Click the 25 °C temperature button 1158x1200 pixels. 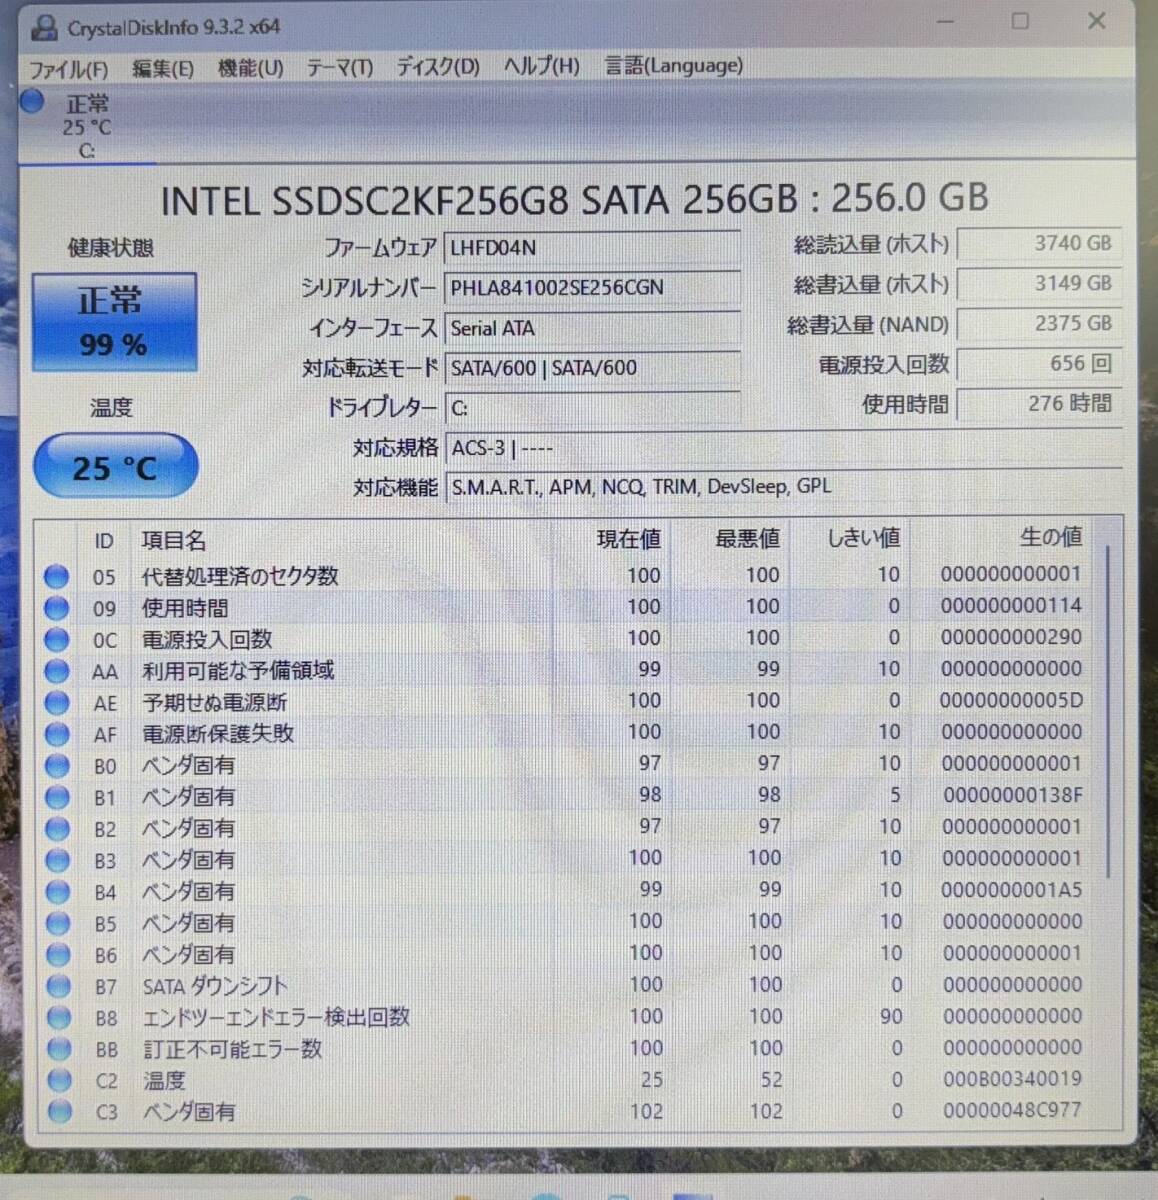[x=115, y=466]
